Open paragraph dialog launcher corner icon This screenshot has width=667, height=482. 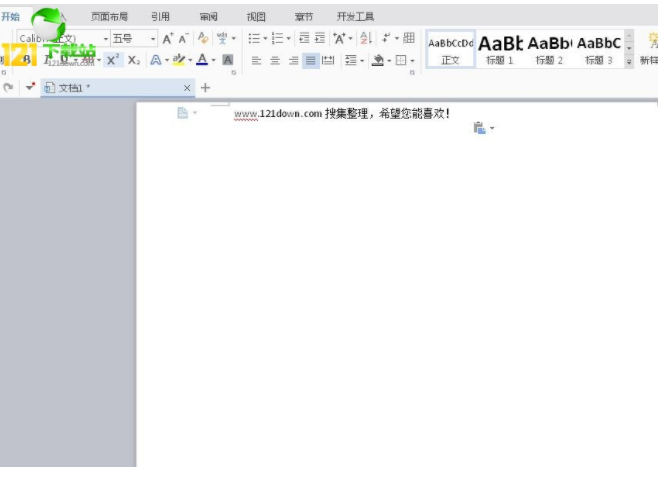pos(412,73)
